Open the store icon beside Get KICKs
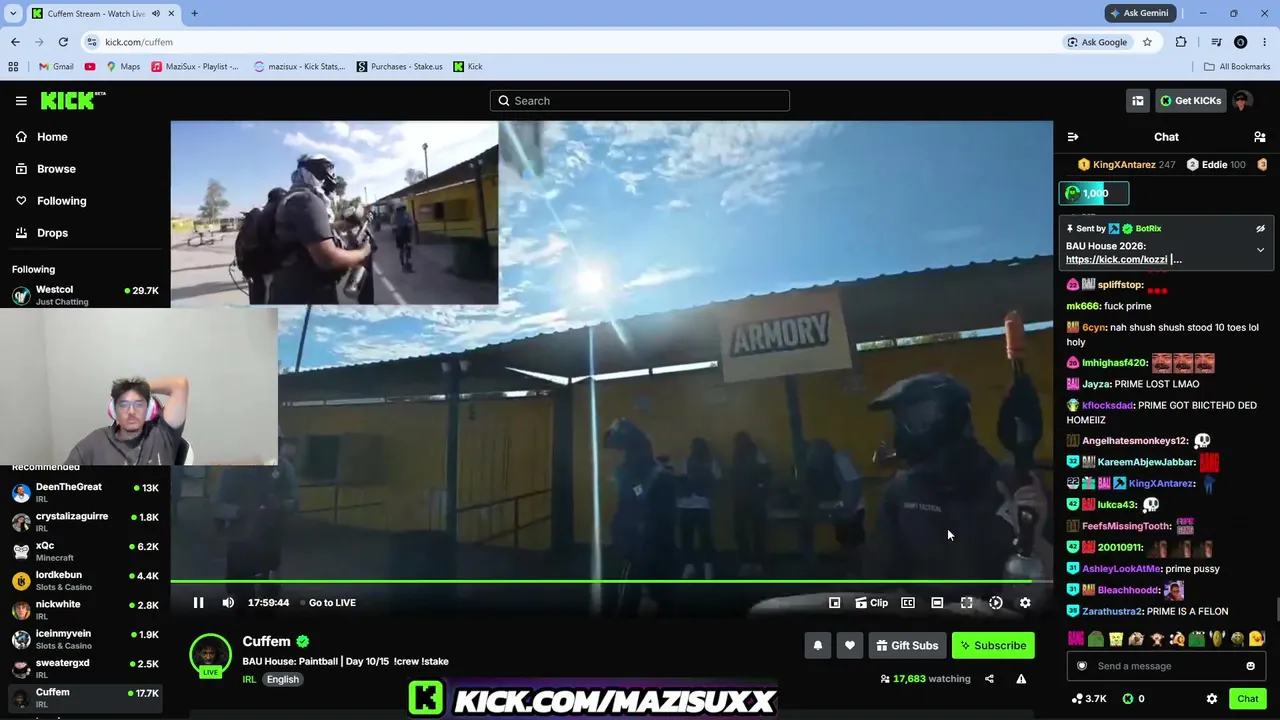Screen dimensions: 1280x720 pyautogui.click(x=1138, y=101)
